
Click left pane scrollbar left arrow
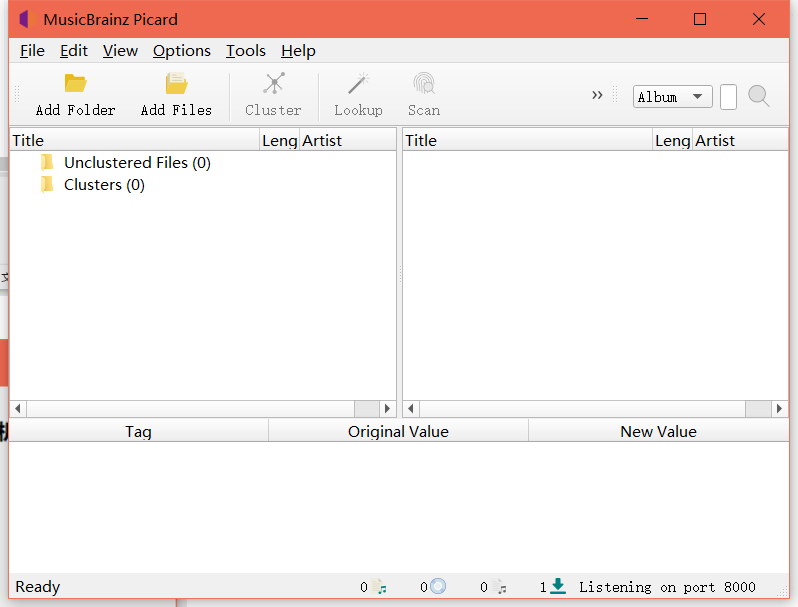18,409
